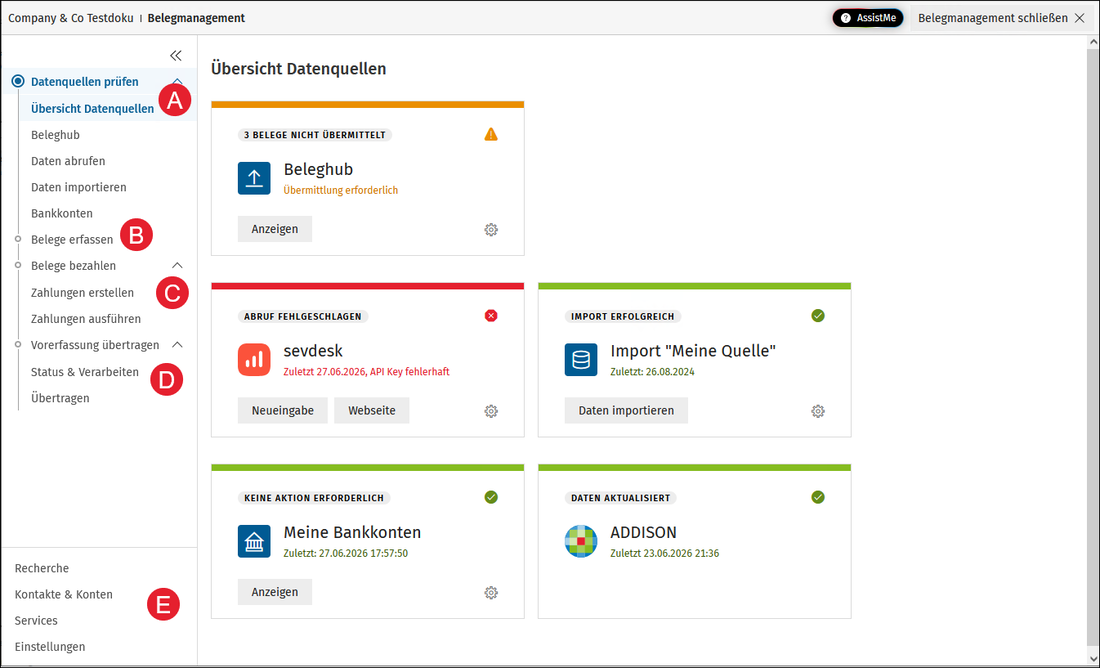Click the "KEINE AKTION ERFORDERLICH" badge
1100x668 pixels.
click(314, 497)
